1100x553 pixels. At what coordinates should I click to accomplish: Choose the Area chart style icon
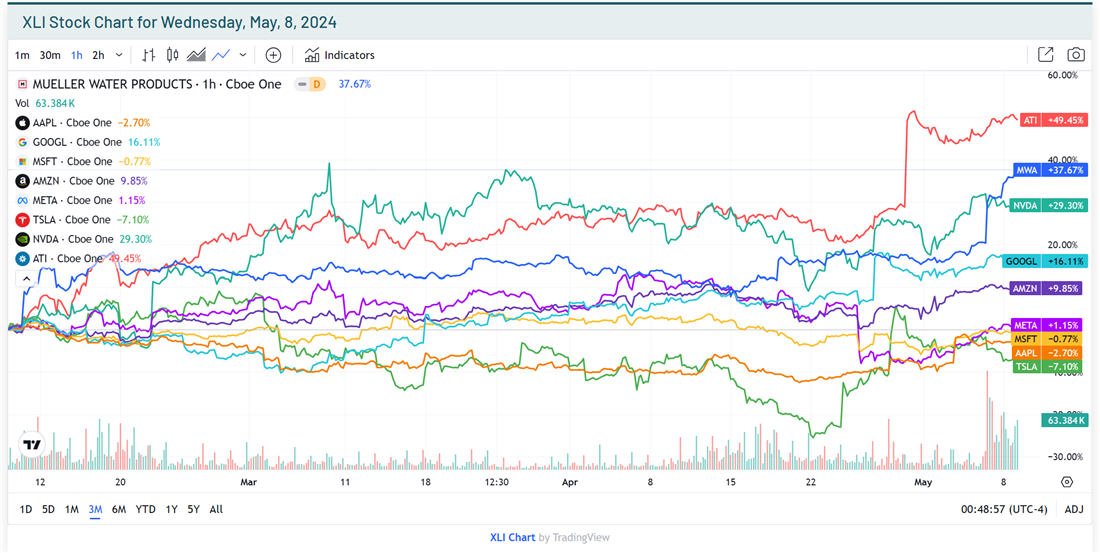pos(196,55)
